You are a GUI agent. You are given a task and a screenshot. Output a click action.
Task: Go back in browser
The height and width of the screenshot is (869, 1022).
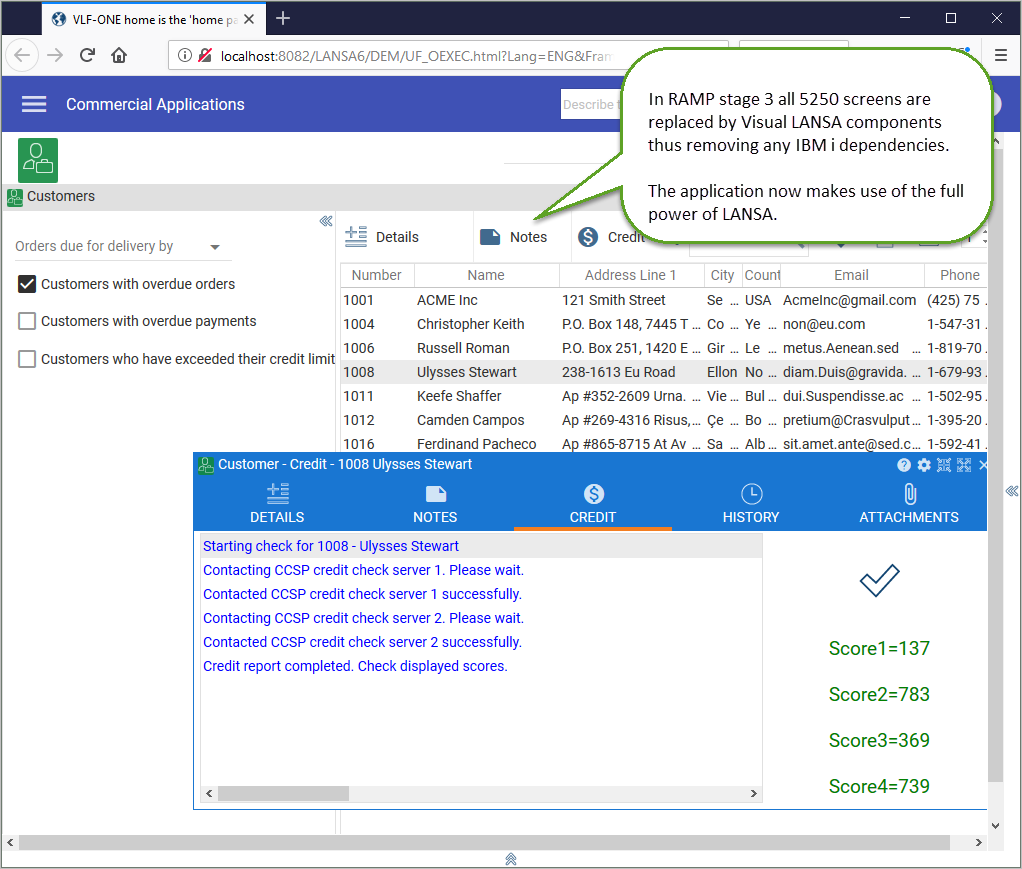[22, 55]
